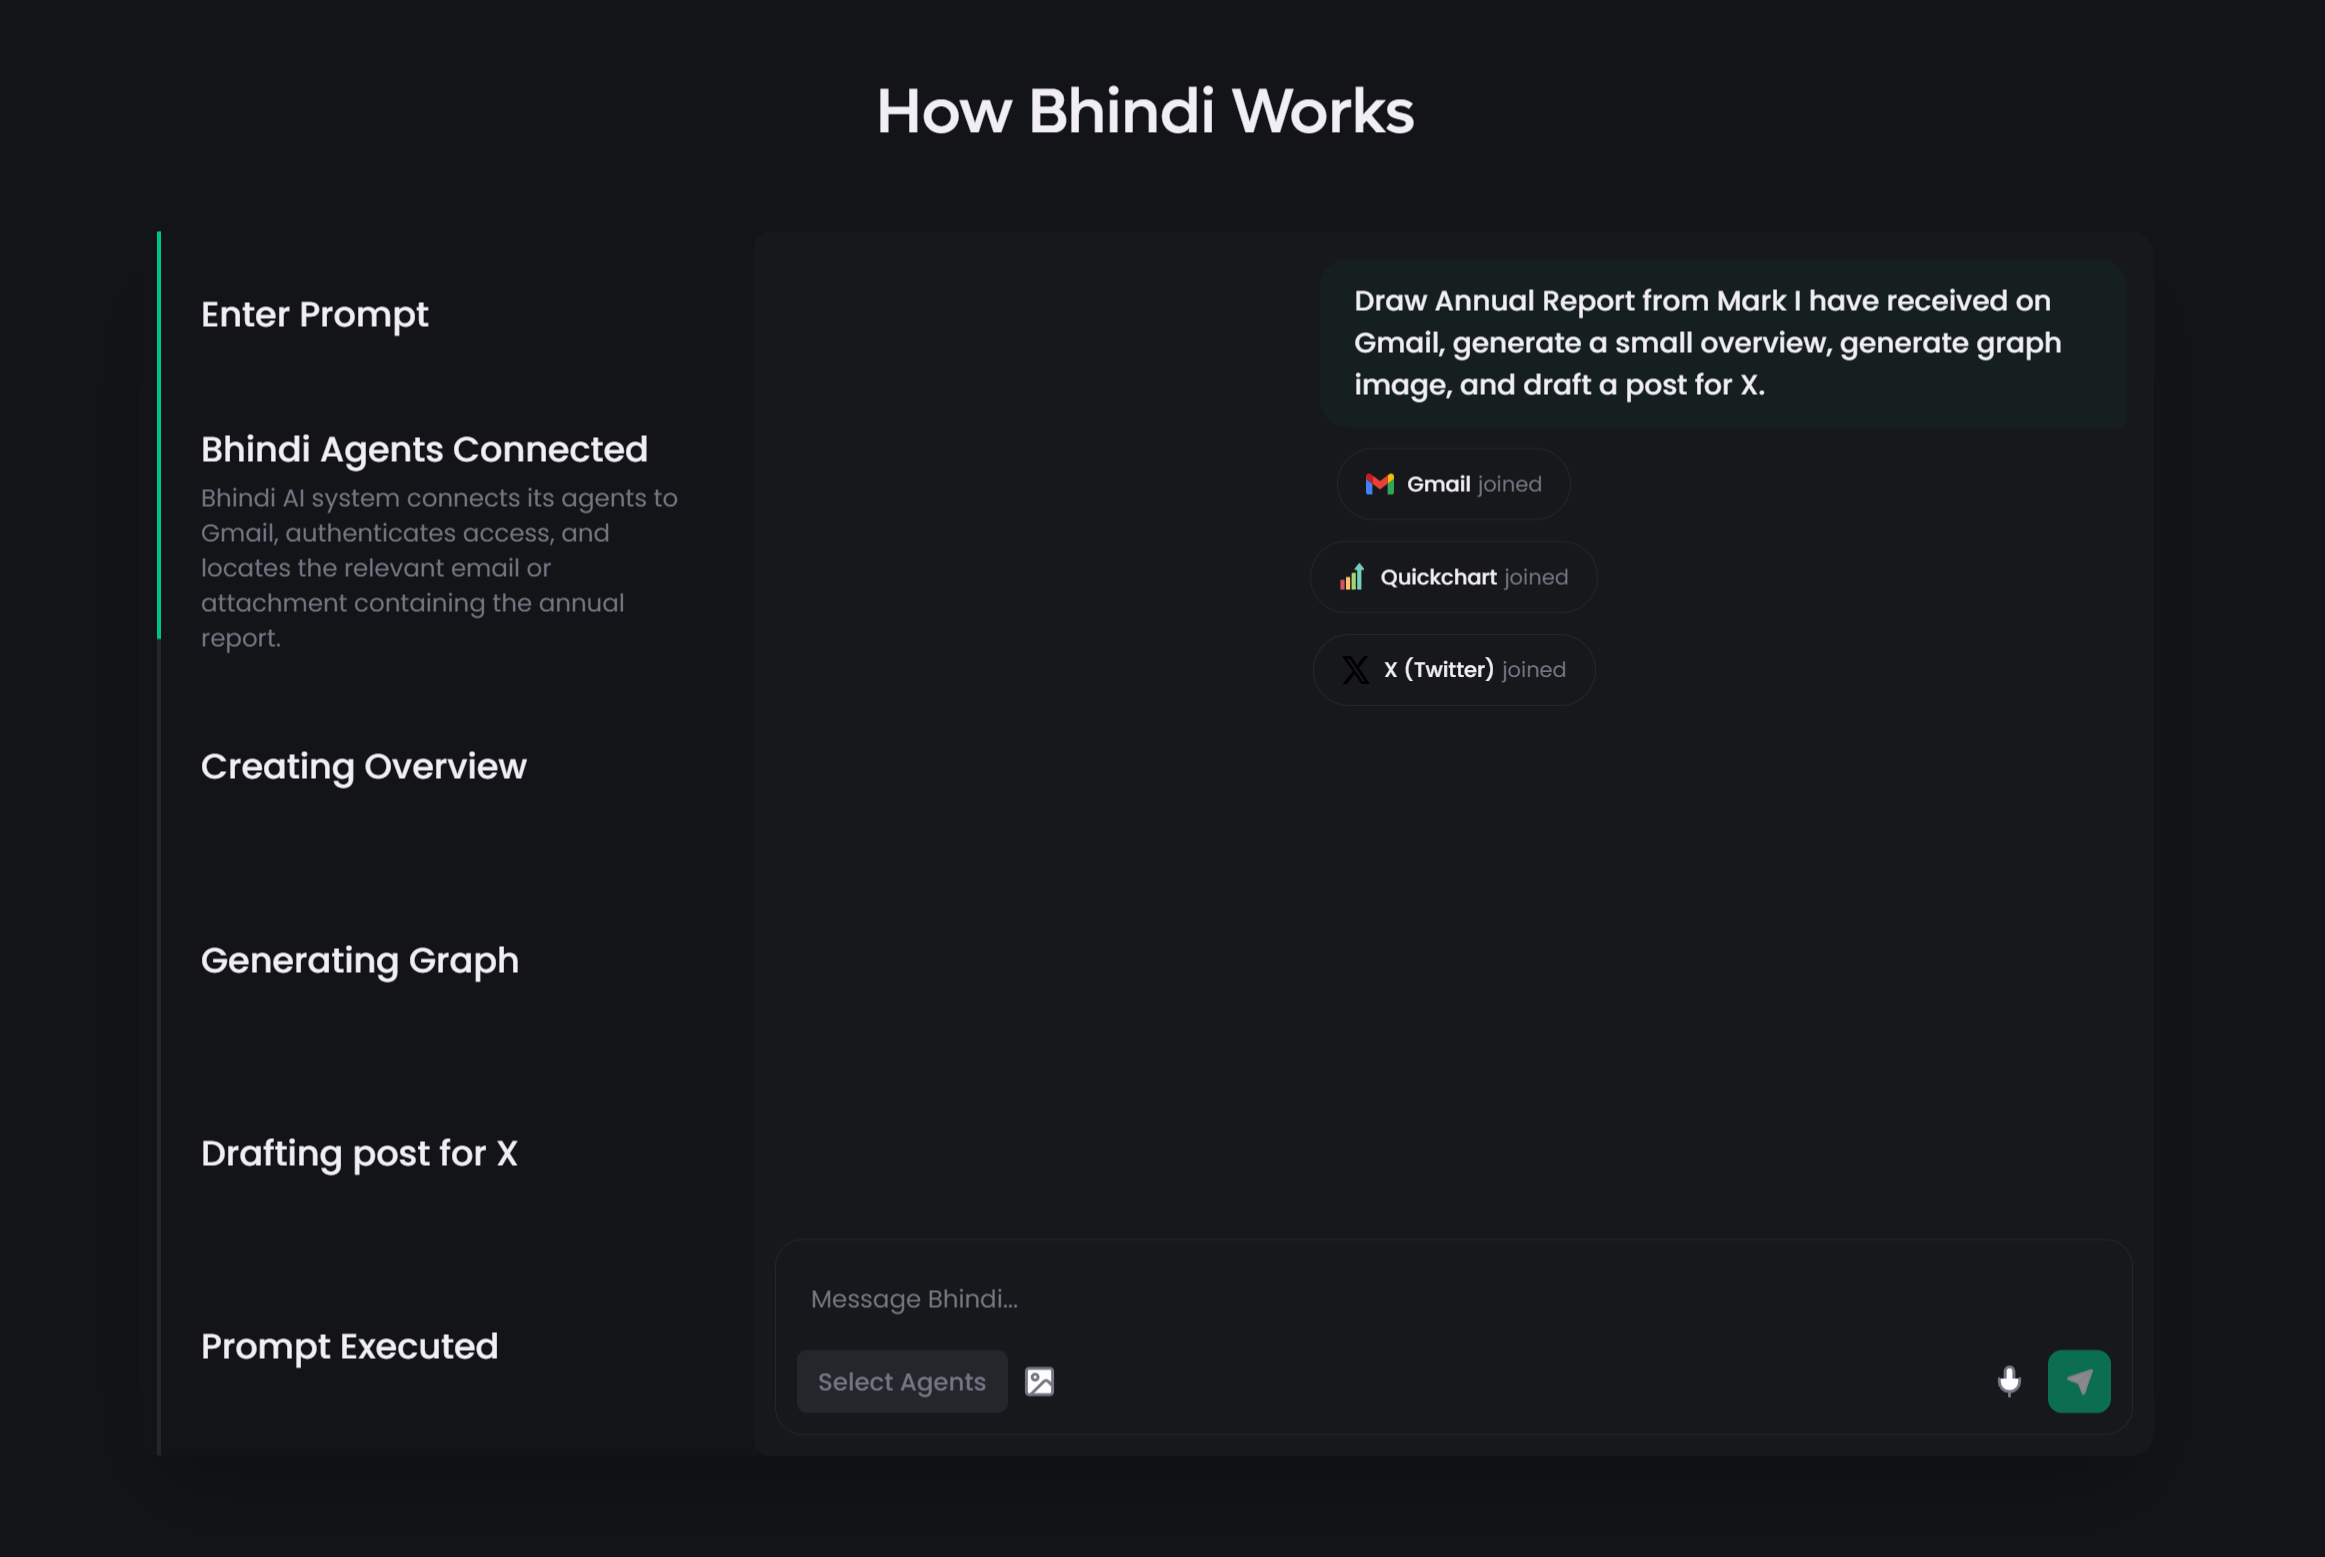Click the Message Bhindi input field
This screenshot has width=2325, height=1557.
click(1400, 1299)
